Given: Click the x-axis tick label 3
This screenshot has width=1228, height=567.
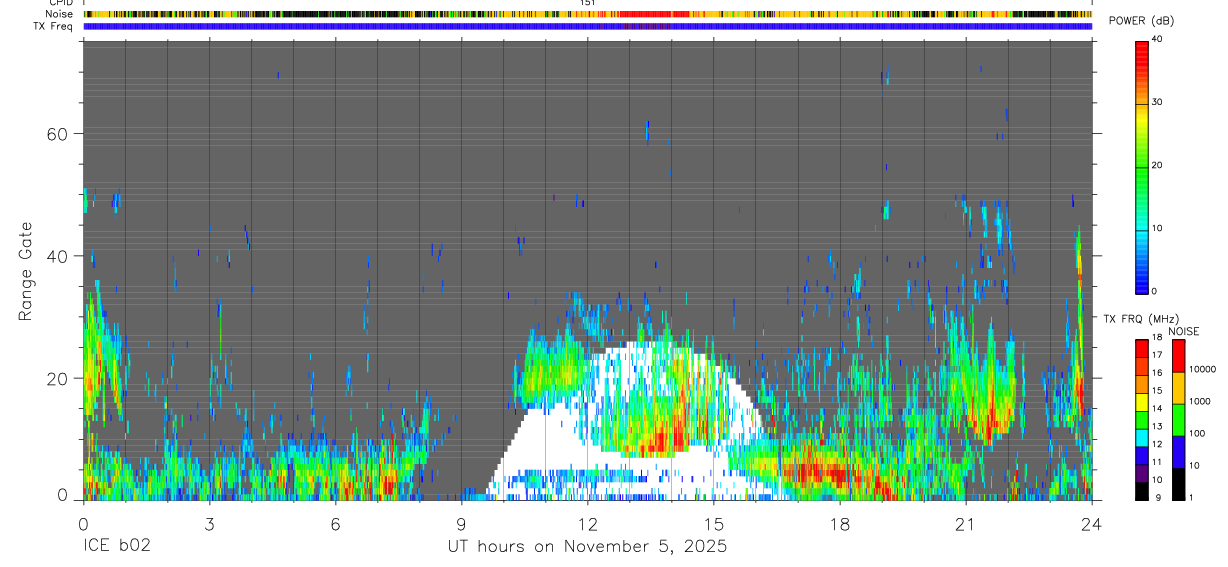Looking at the screenshot, I should [x=209, y=525].
